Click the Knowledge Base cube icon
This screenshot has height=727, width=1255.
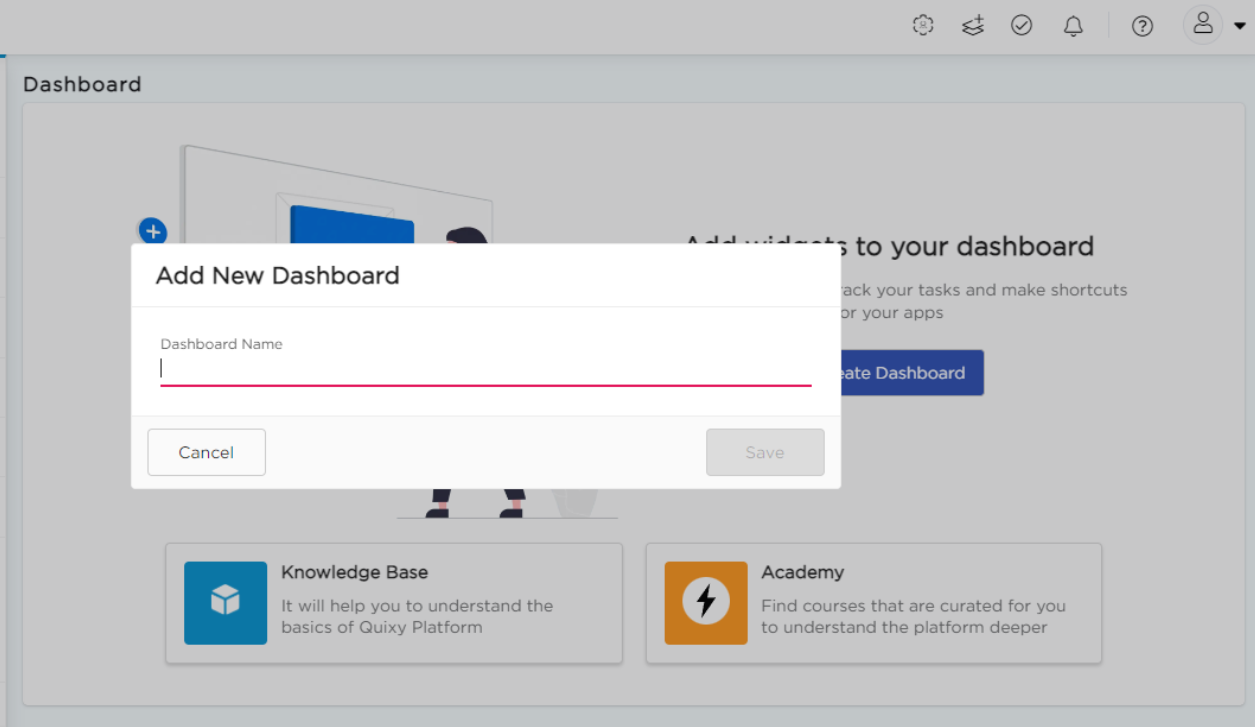point(225,602)
